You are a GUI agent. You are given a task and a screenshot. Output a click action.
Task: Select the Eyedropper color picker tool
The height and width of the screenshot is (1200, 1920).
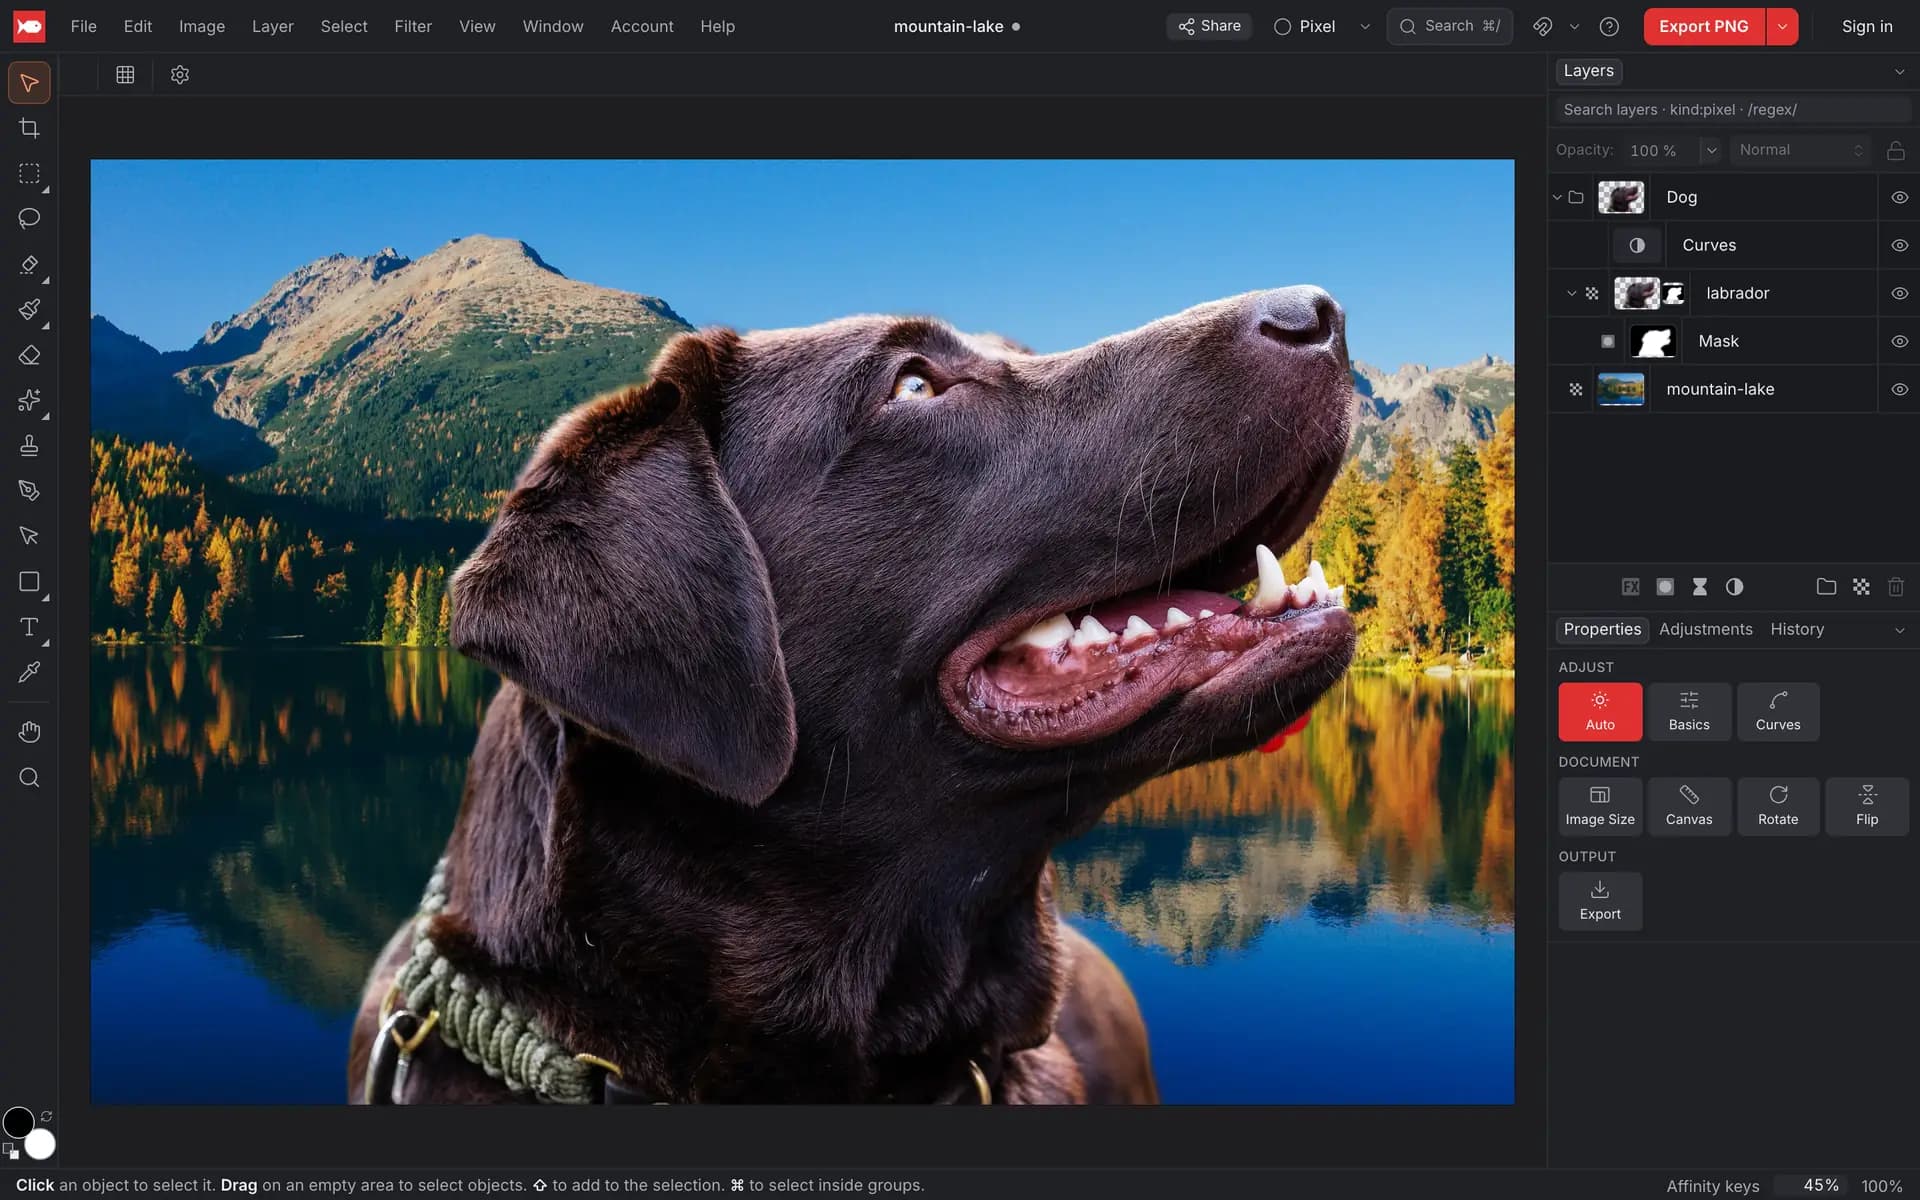29,672
